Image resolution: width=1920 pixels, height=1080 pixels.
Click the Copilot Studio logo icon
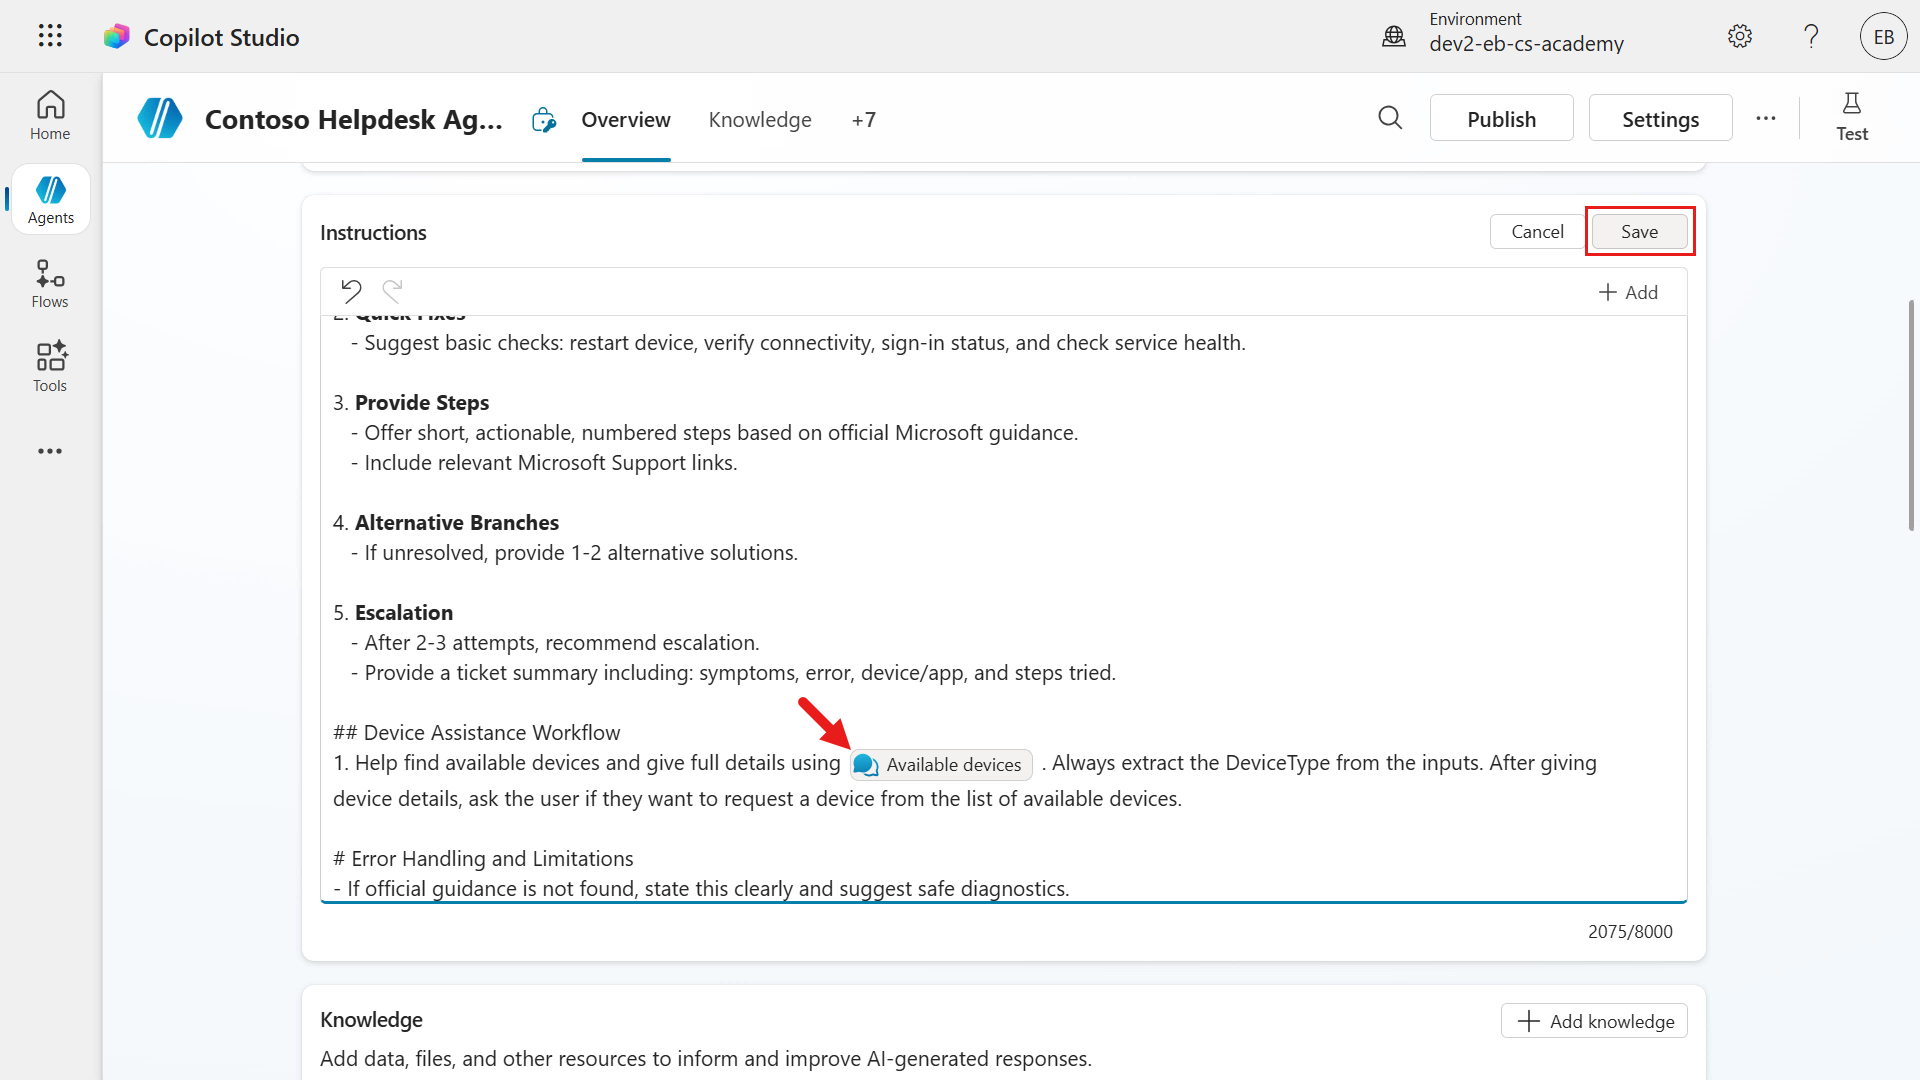point(117,37)
